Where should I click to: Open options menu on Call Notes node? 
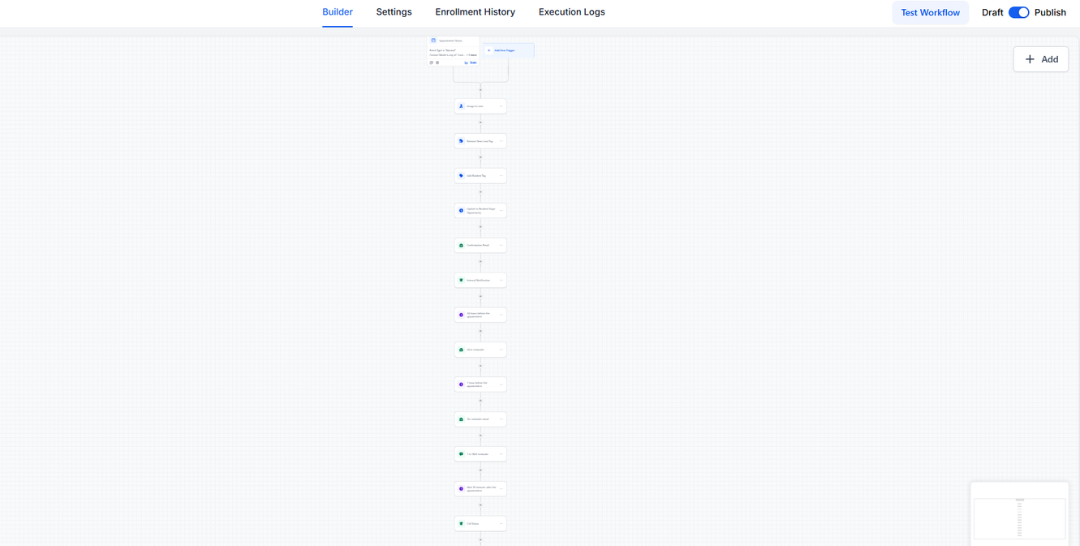pyautogui.click(x=501, y=523)
